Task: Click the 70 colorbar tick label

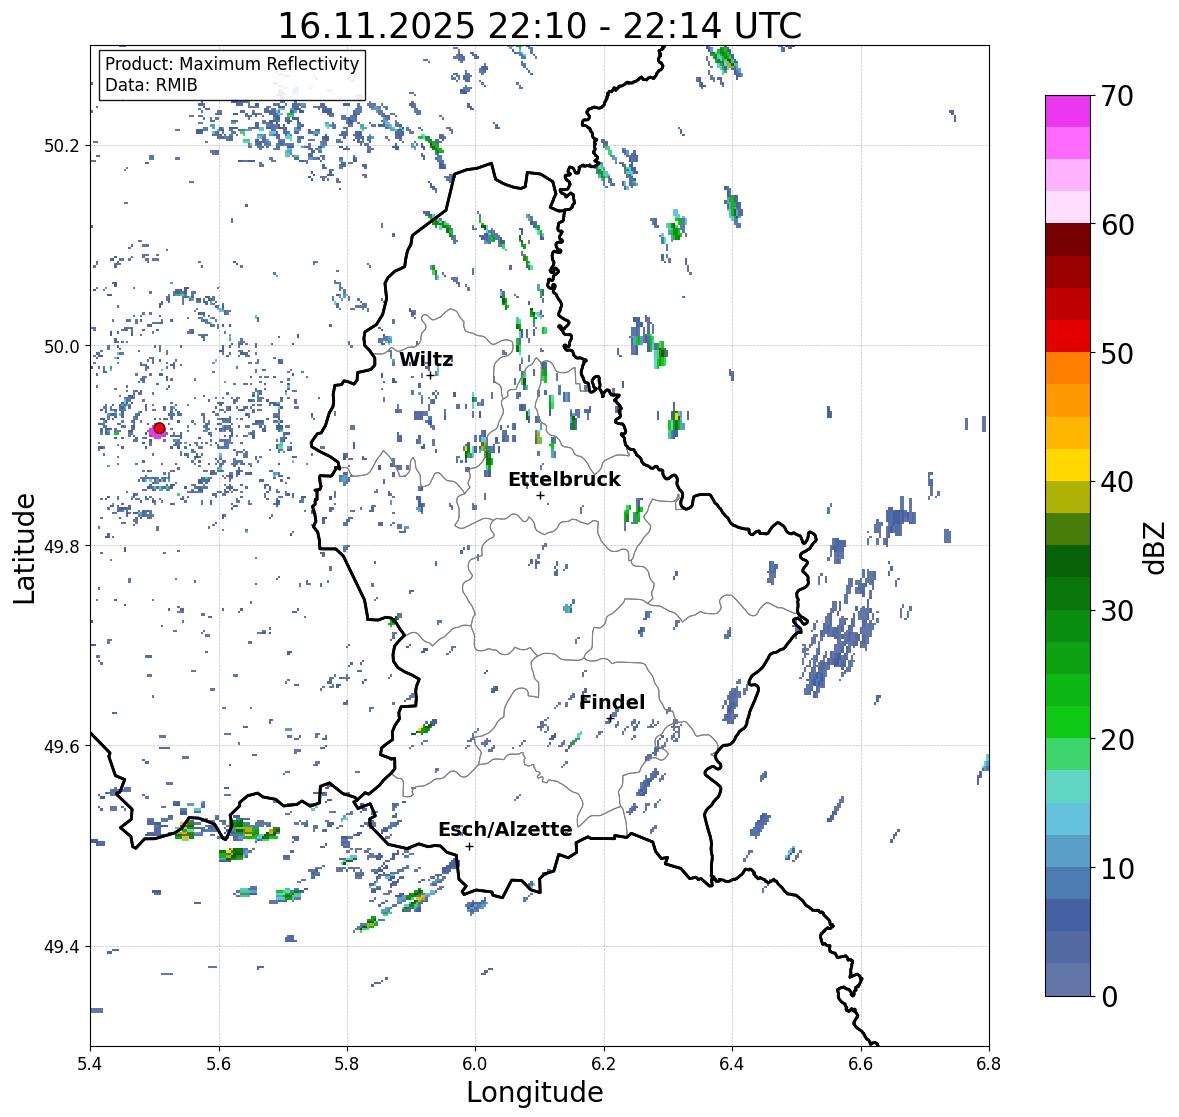Action: pyautogui.click(x=1116, y=96)
